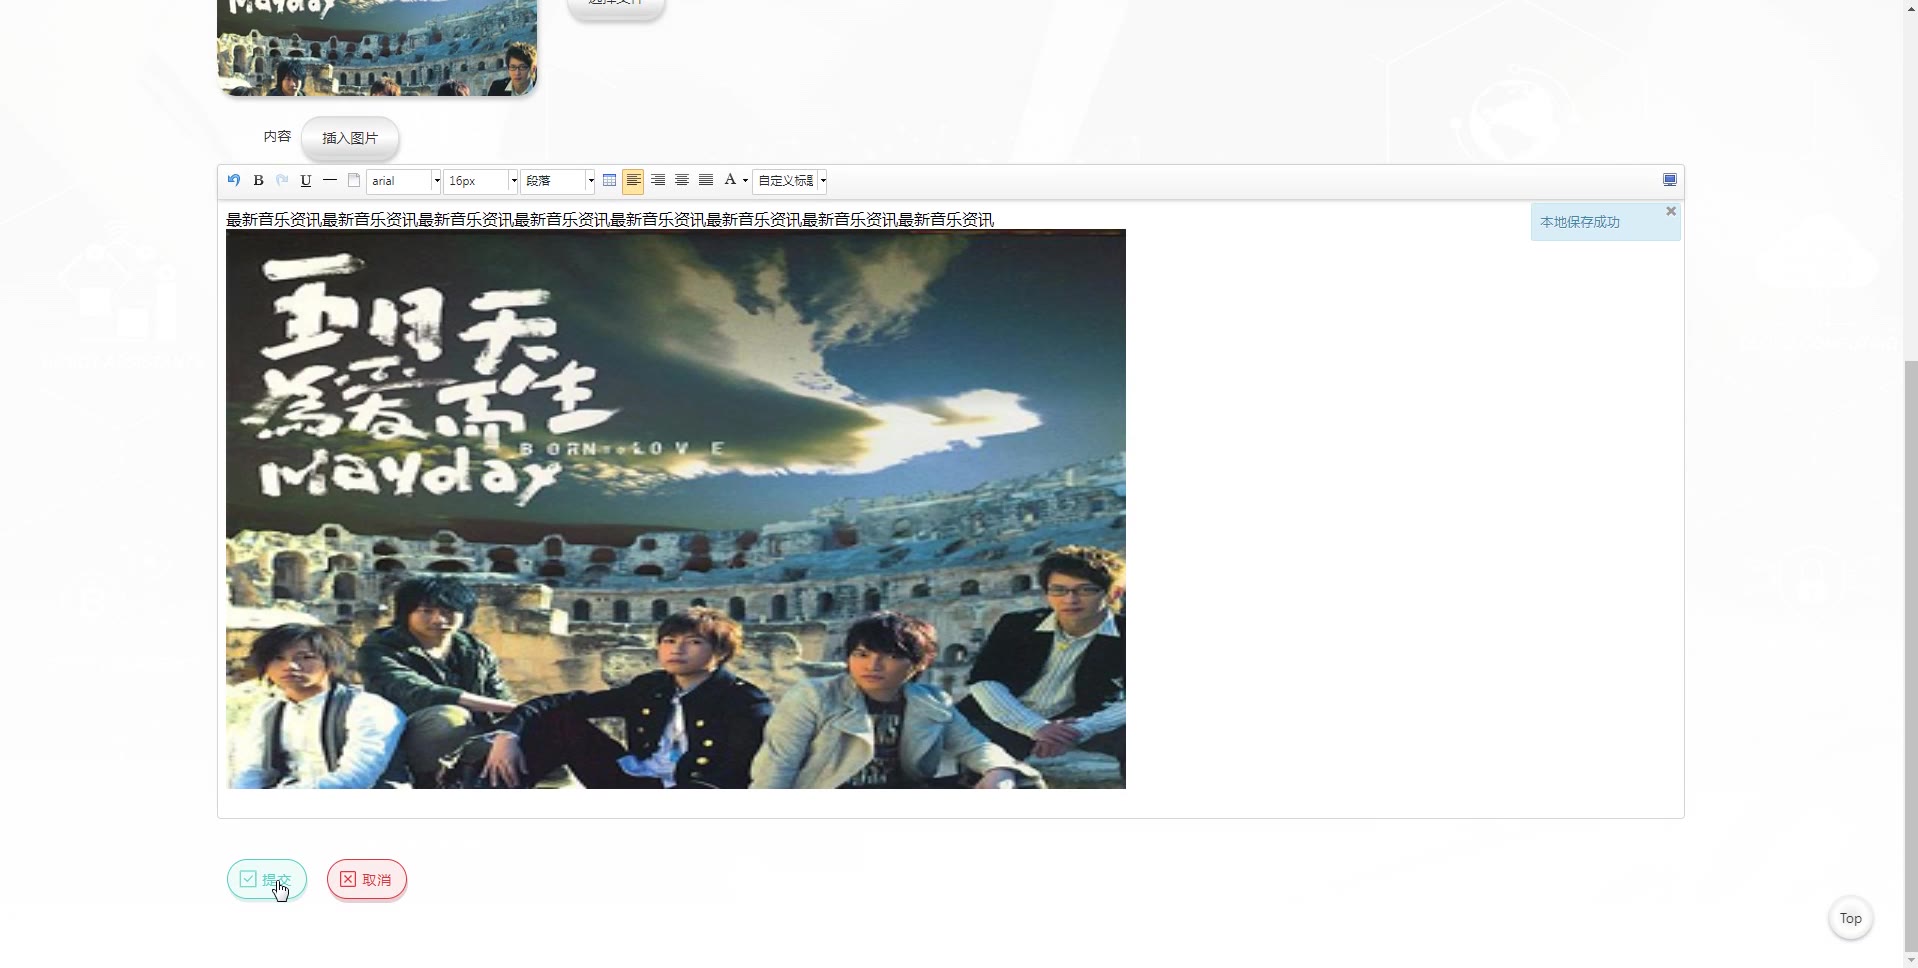
Task: Toggle editor fullscreen mode
Action: point(1670,180)
